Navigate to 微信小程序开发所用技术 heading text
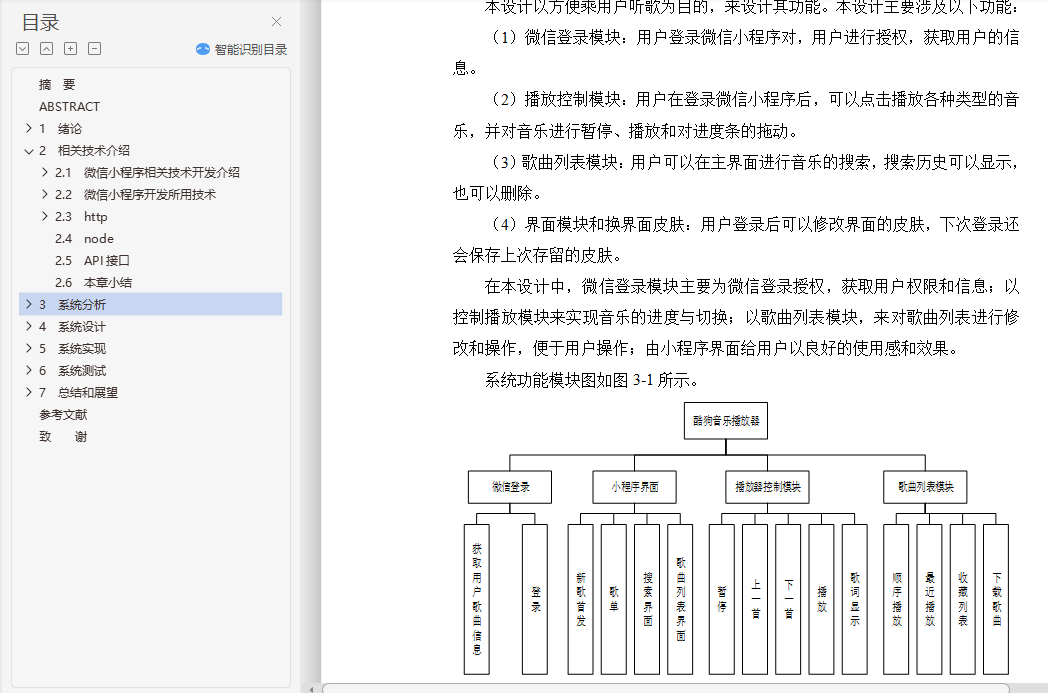This screenshot has height=693, width=1048. (x=150, y=194)
